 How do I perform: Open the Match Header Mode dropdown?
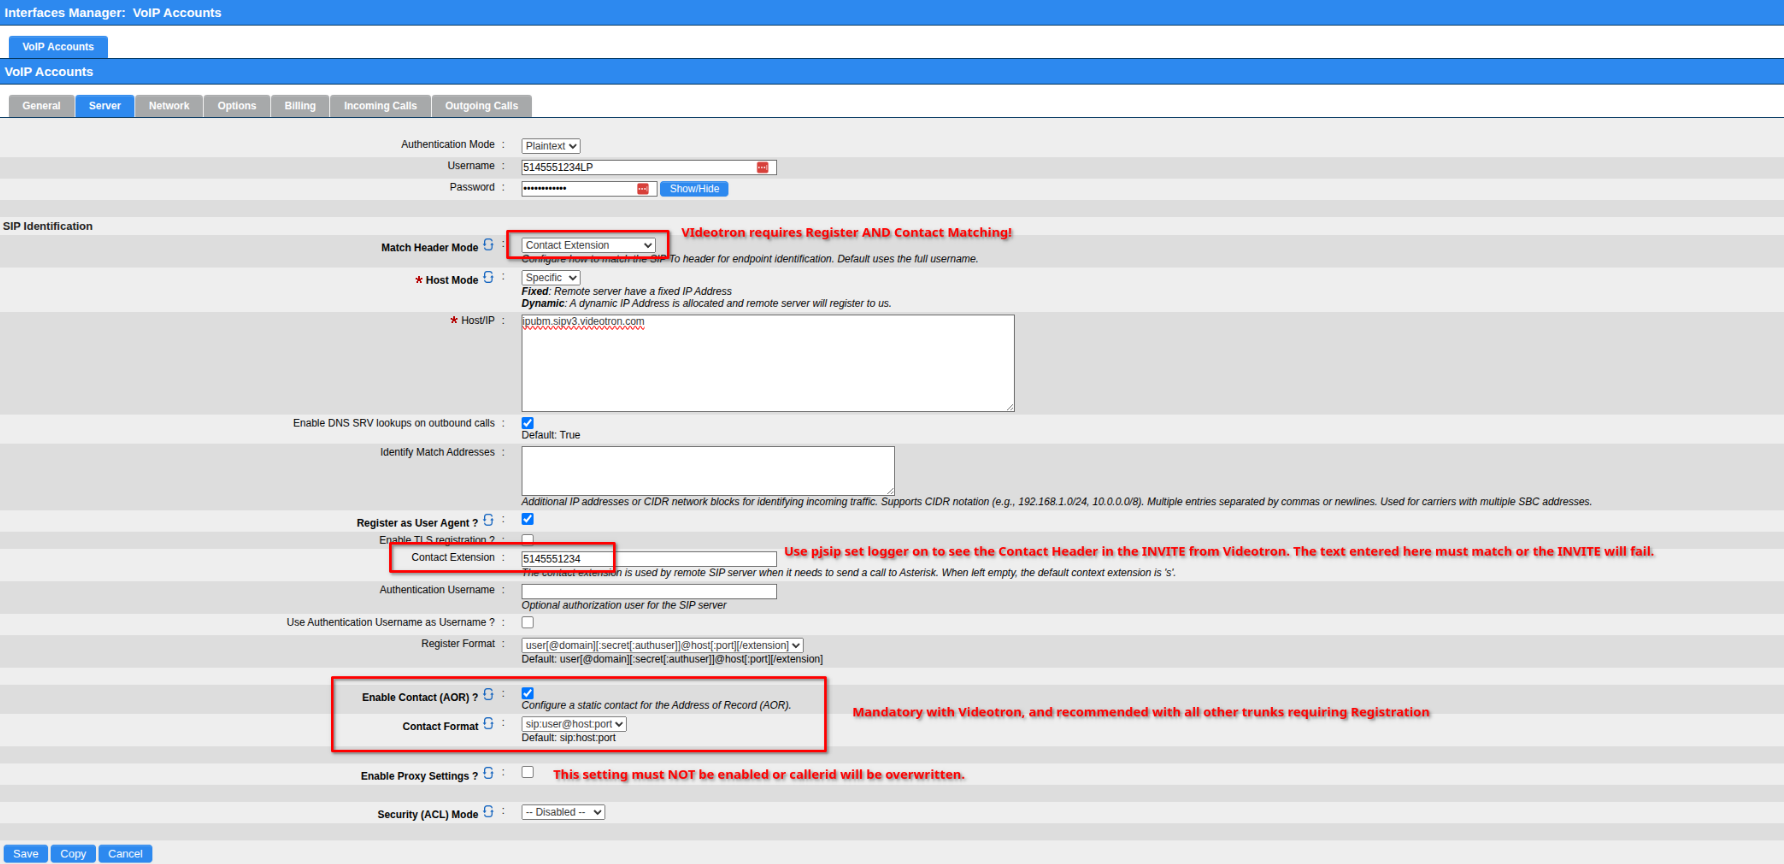588,245
